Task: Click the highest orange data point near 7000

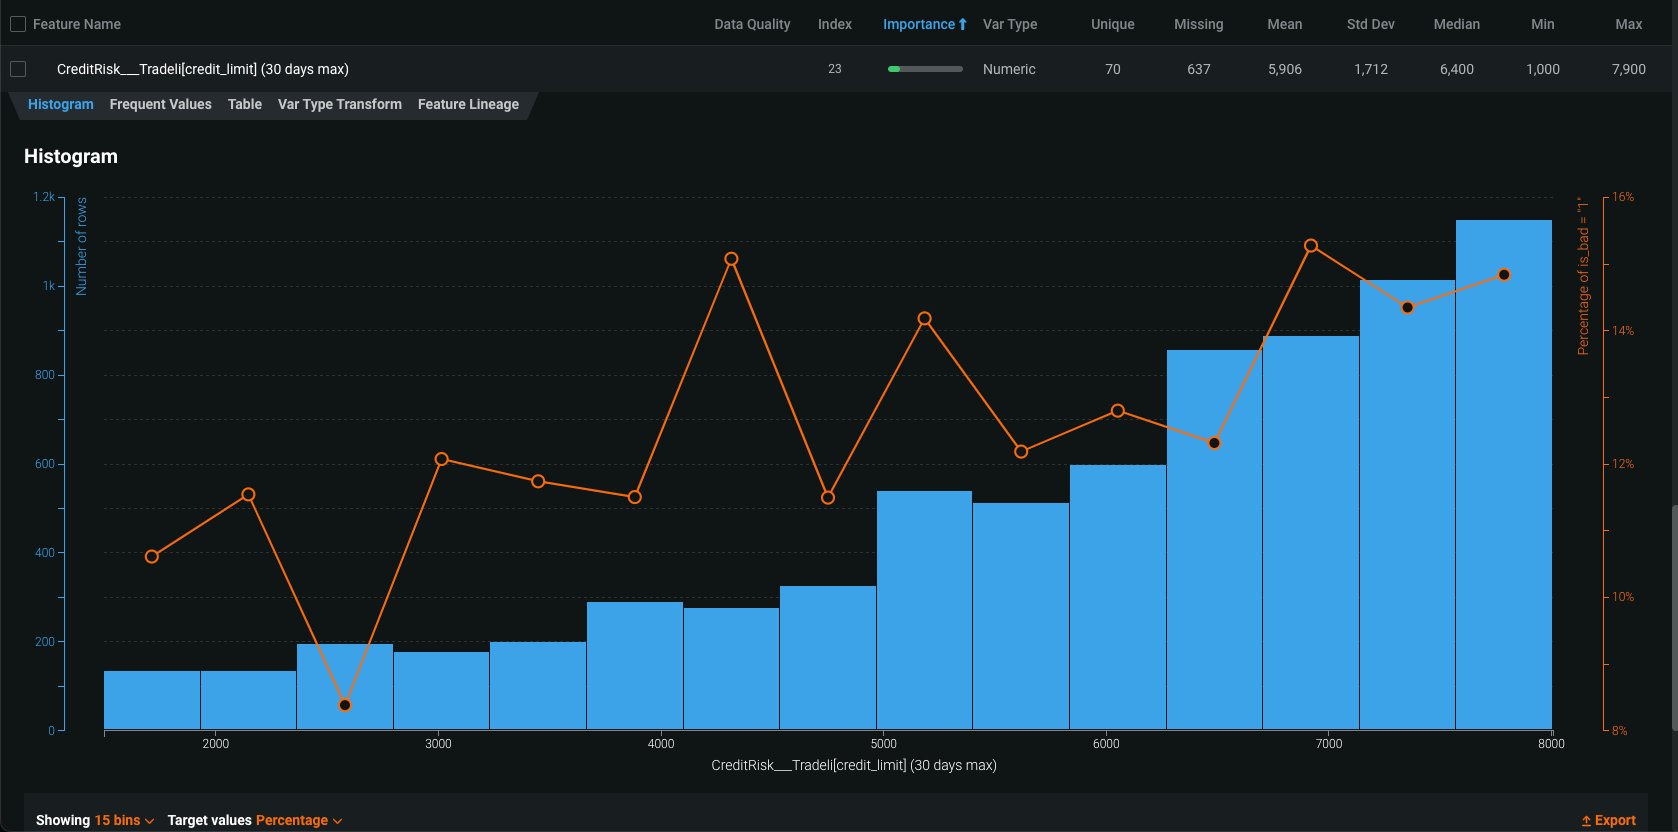Action: (x=1311, y=246)
